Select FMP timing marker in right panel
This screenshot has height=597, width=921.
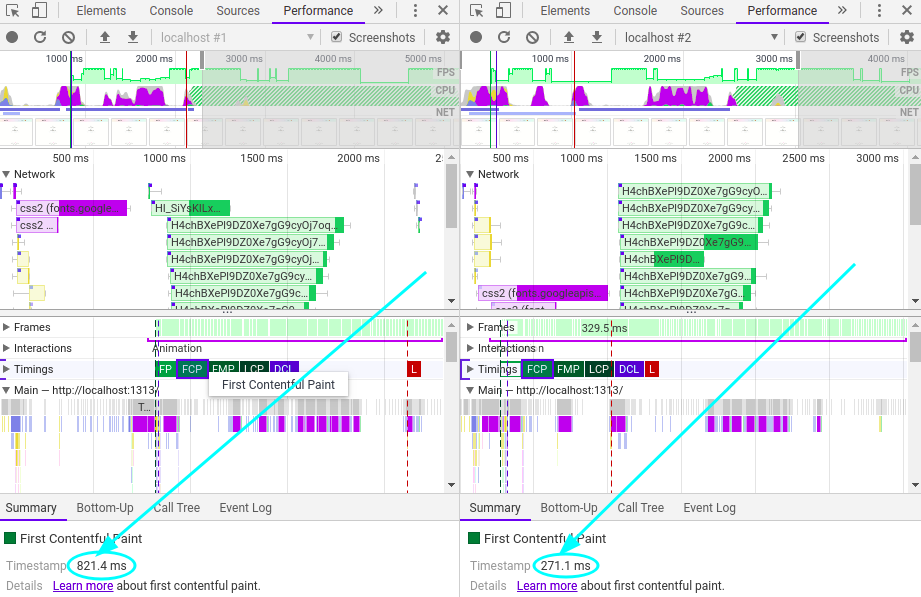[568, 370]
